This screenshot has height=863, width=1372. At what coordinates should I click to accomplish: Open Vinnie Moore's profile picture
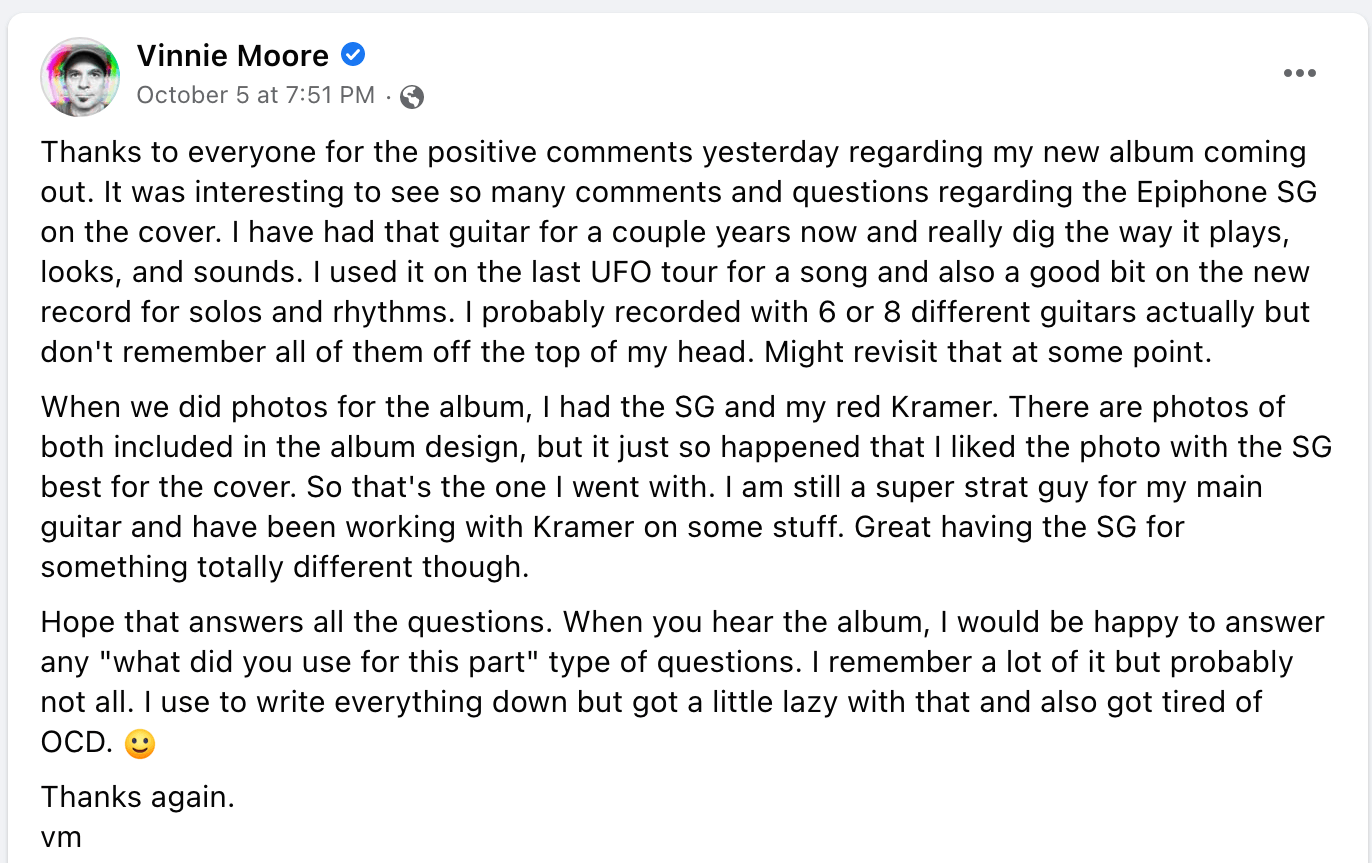coord(80,77)
